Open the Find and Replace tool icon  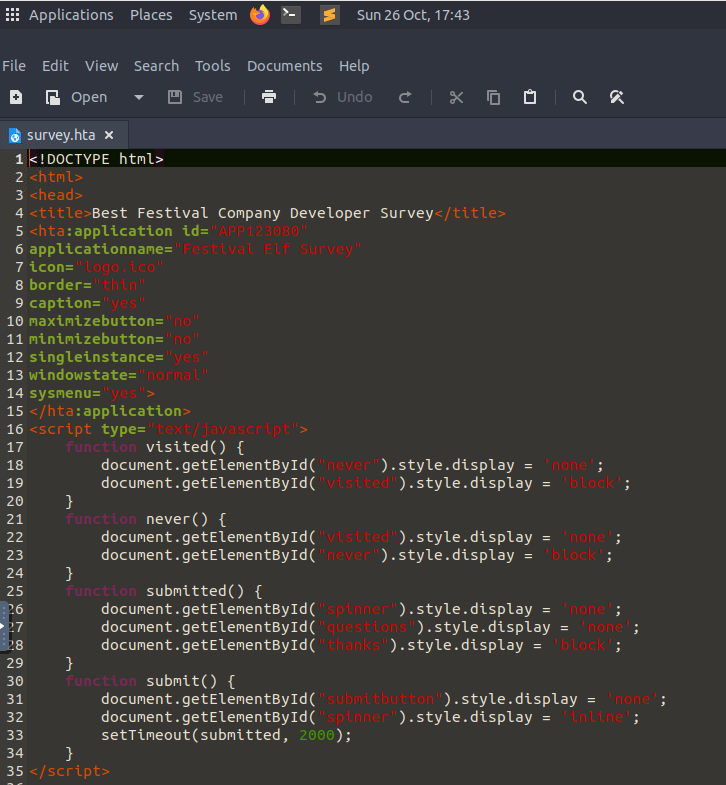(x=616, y=97)
